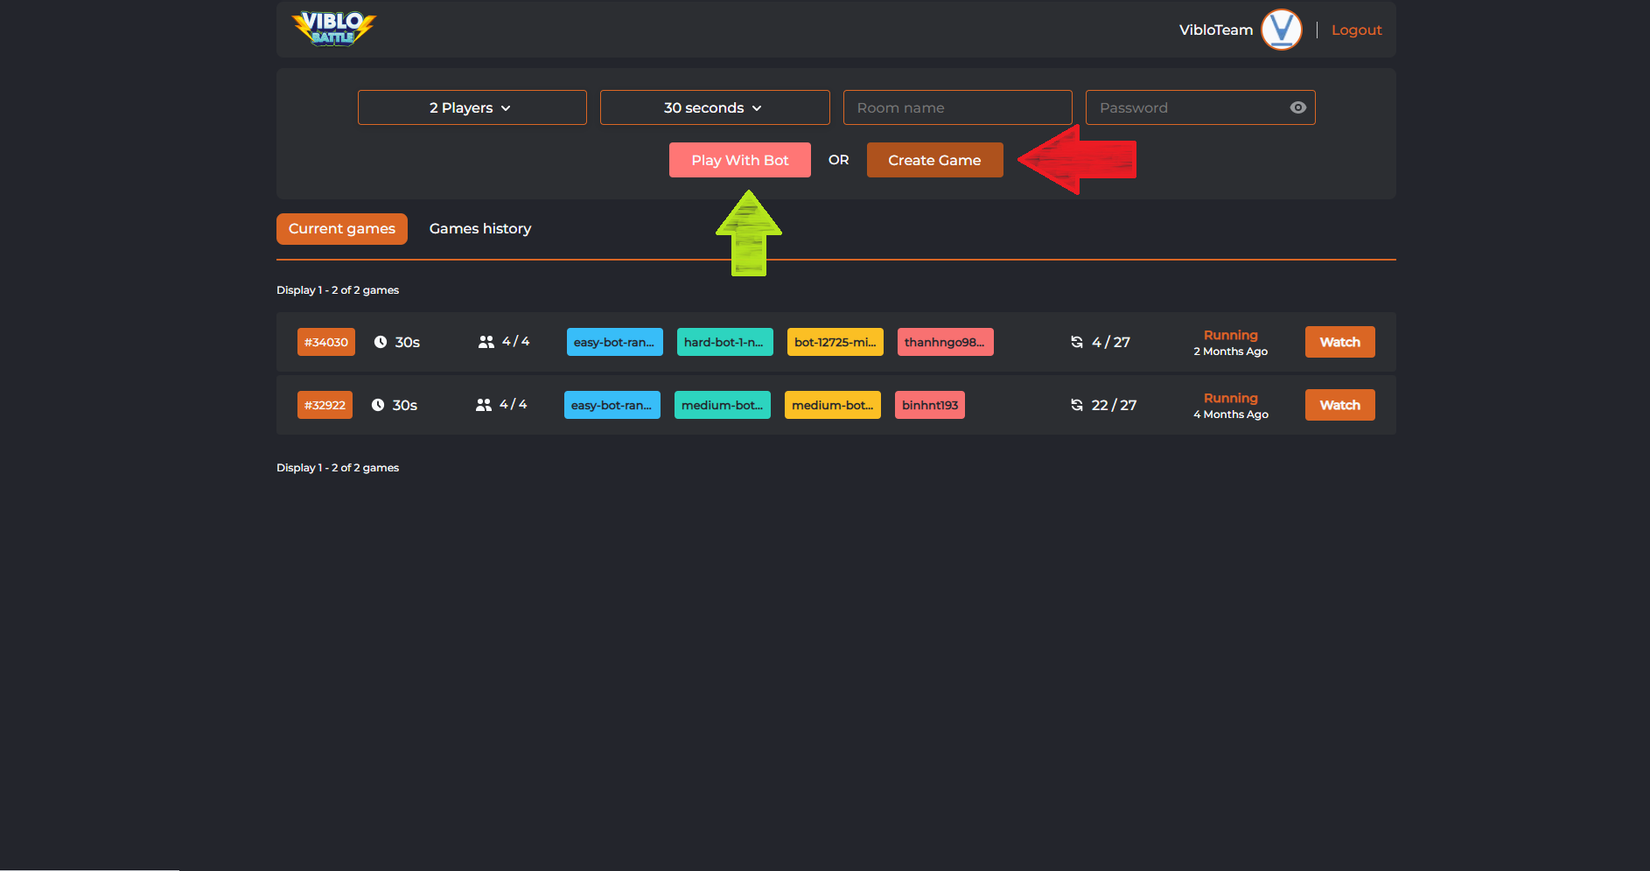Click the round refresh icon beside 22 / 27
1650x871 pixels.
(1077, 405)
